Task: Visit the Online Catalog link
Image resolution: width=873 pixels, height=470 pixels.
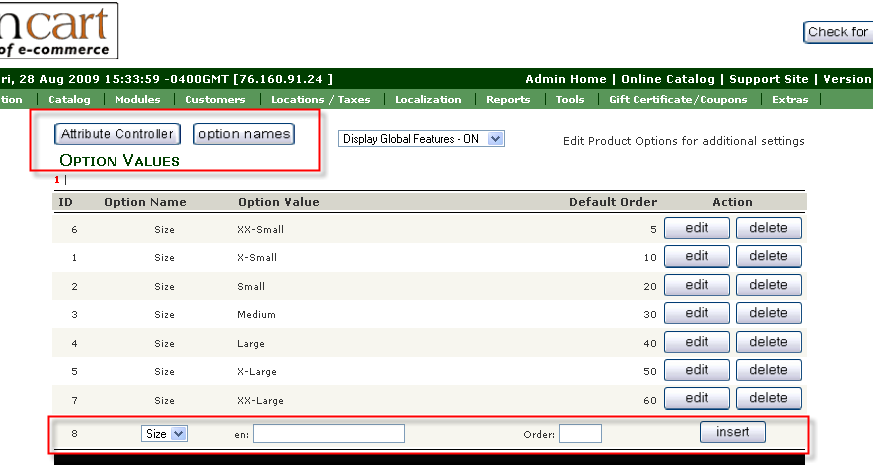Action: point(668,79)
